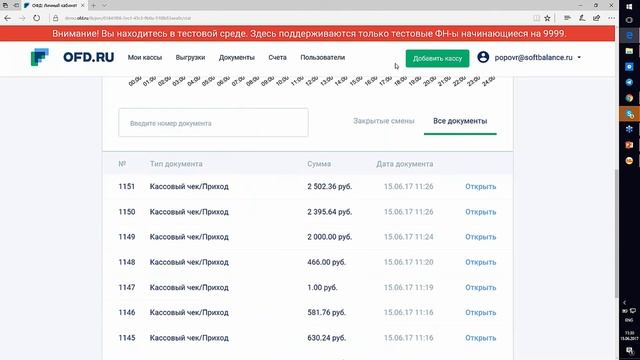The width and height of the screenshot is (640, 360).
Task: Click the Добавить кассу button
Action: coord(437,58)
